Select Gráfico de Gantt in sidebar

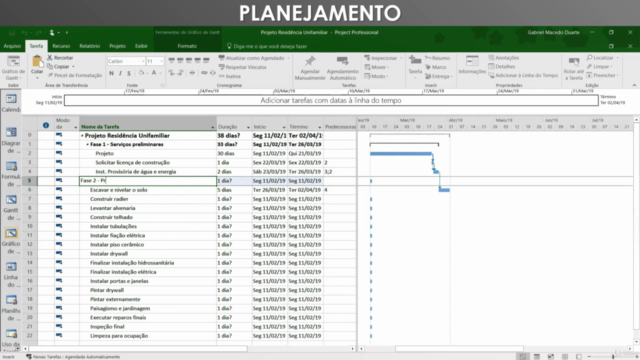coord(11,240)
